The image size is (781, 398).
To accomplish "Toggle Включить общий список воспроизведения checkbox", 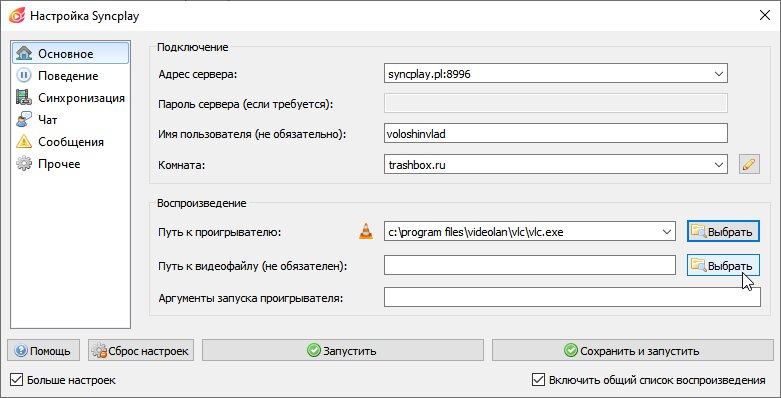I will click(x=538, y=380).
